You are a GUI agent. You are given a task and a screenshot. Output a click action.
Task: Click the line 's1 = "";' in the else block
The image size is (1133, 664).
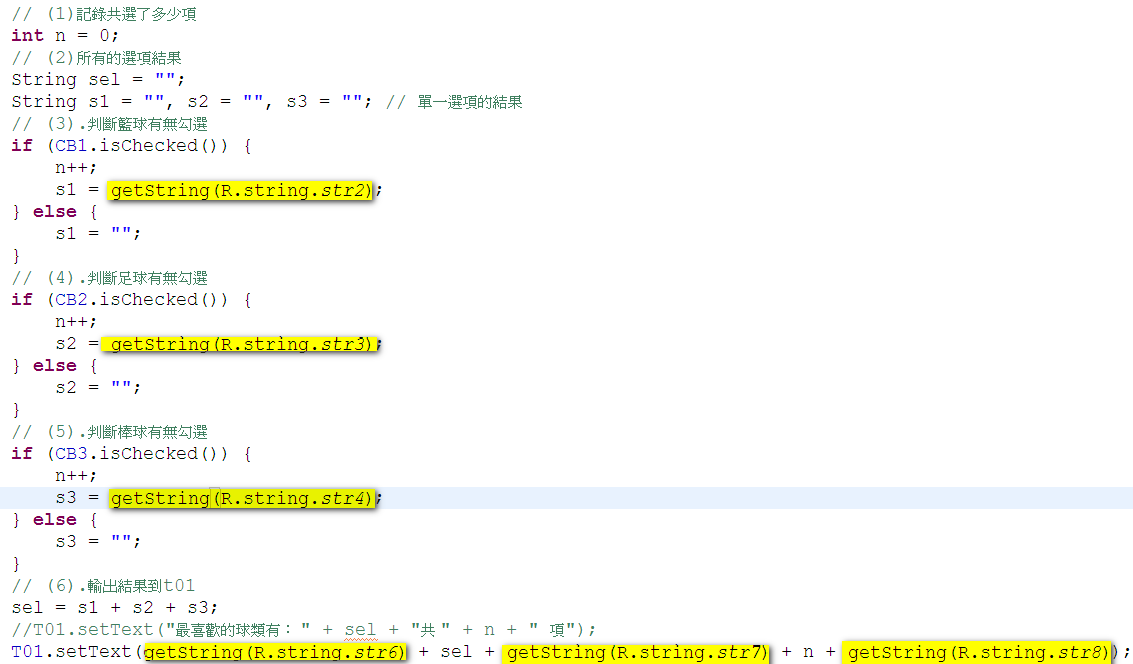(x=98, y=233)
